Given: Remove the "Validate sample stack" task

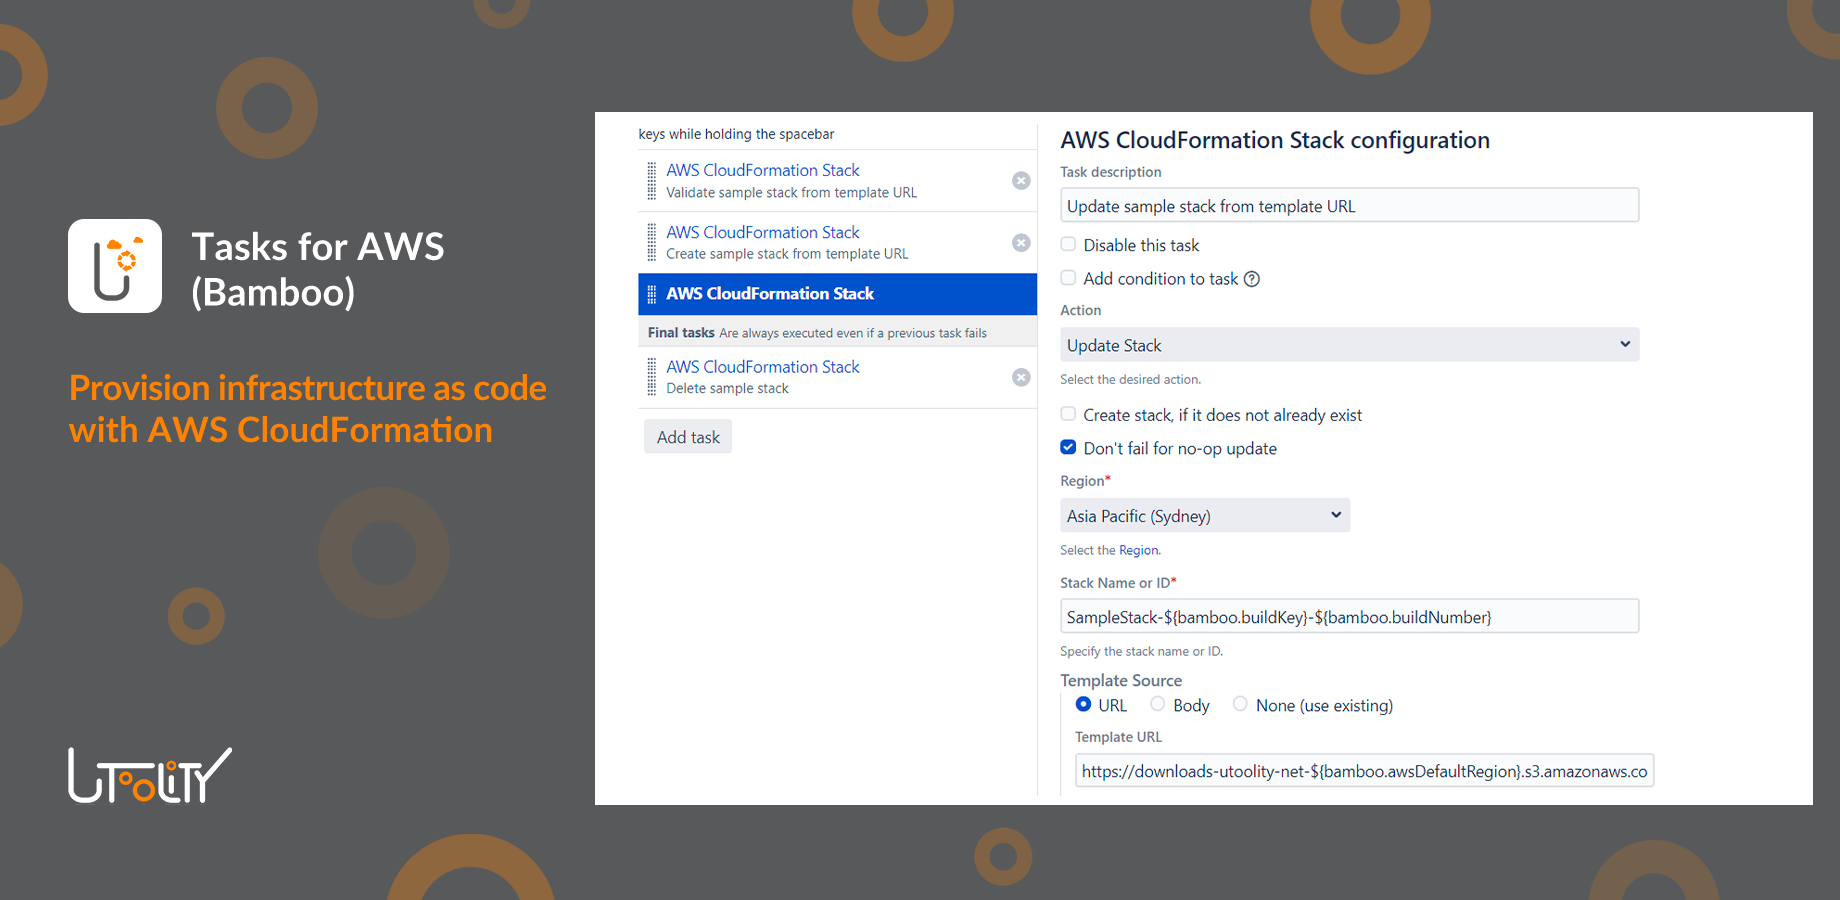Looking at the screenshot, I should click(x=1021, y=180).
